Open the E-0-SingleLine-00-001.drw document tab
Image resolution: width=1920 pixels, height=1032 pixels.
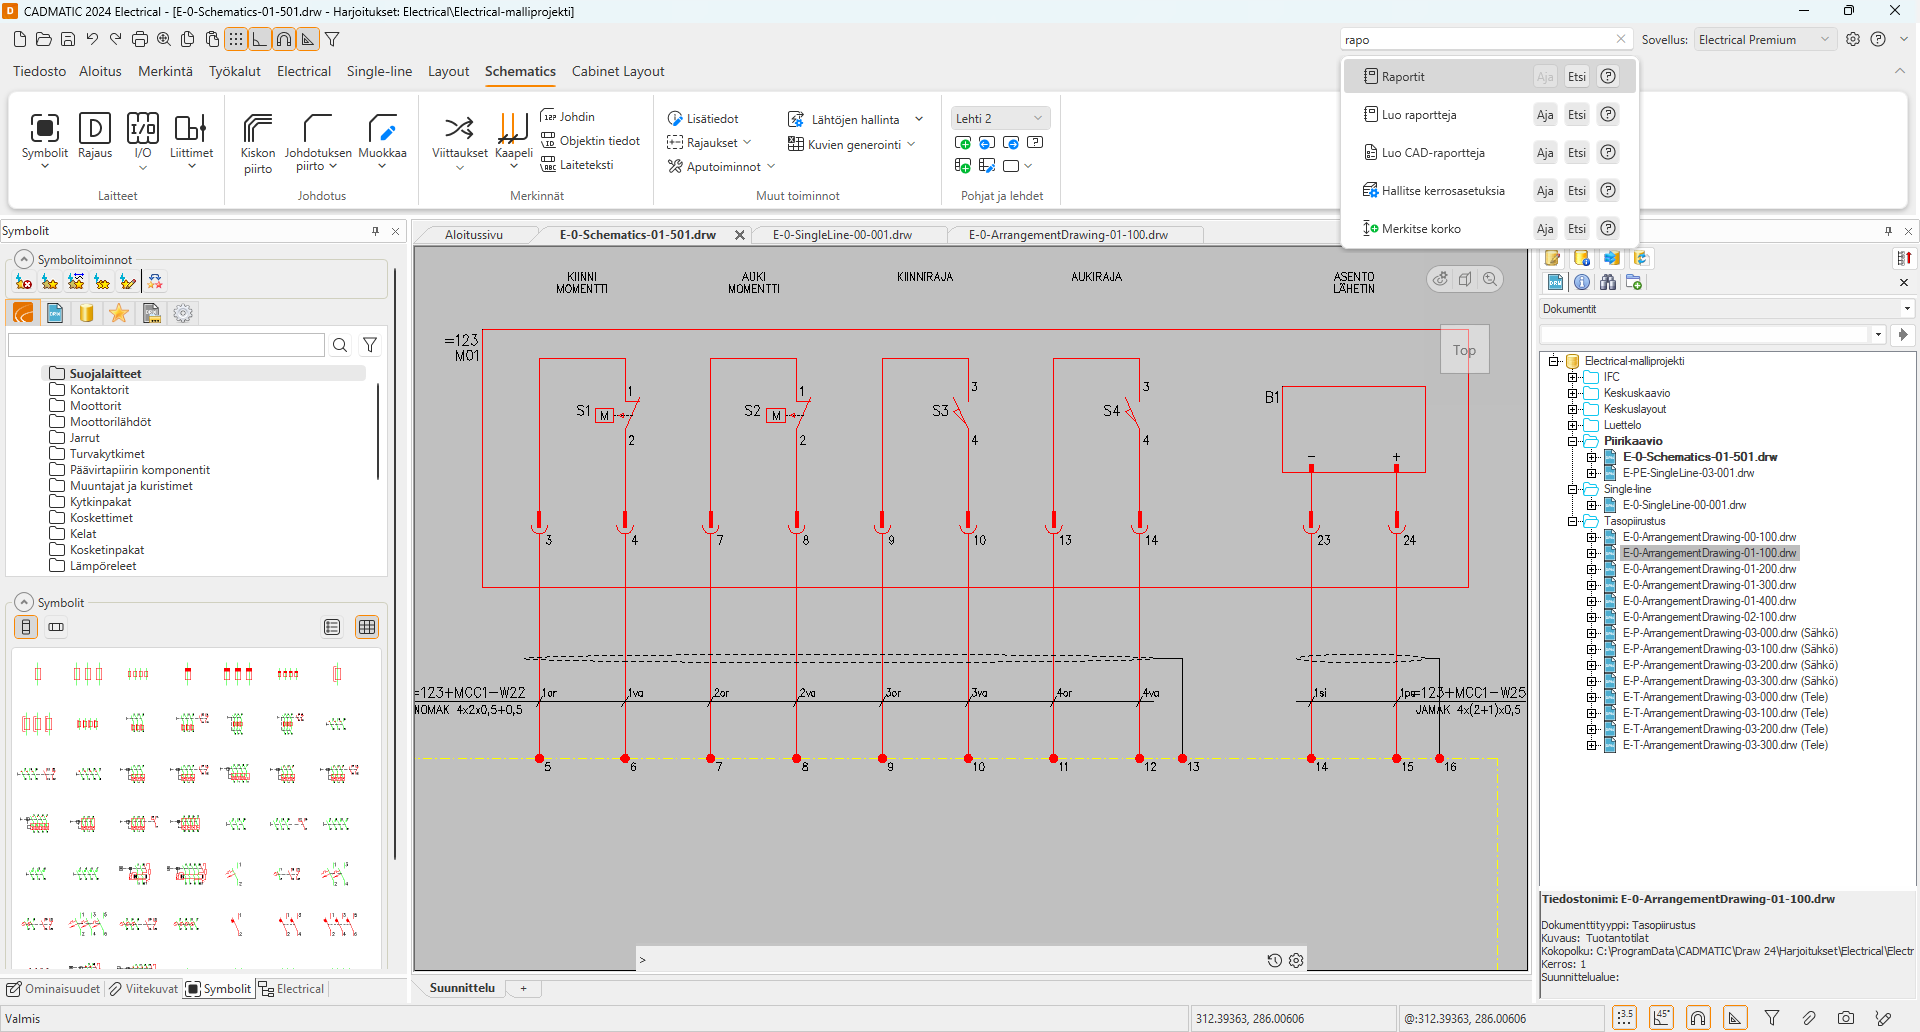(x=842, y=235)
